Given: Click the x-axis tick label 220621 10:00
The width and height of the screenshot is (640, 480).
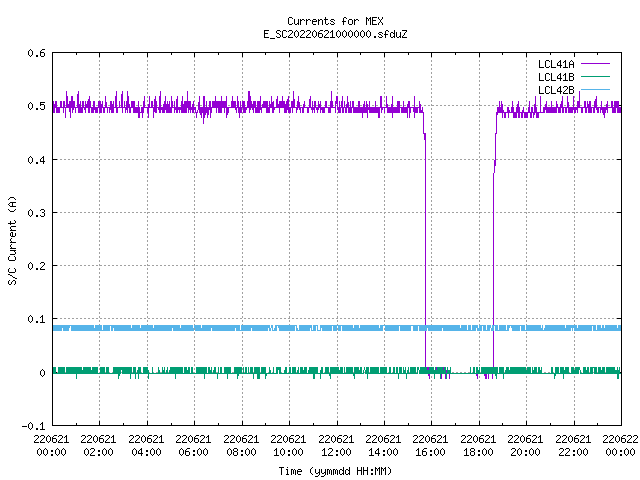Looking at the screenshot, I should click(288, 445).
